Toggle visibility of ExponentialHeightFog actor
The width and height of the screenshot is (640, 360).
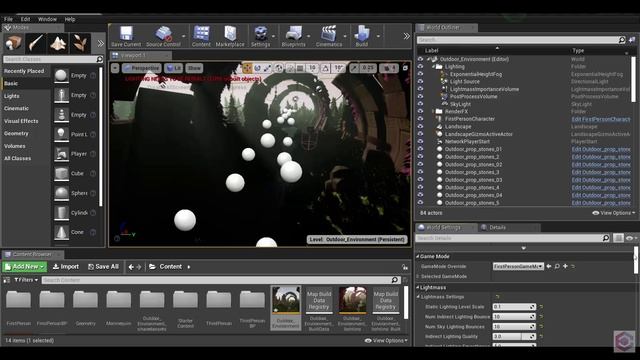coord(420,74)
